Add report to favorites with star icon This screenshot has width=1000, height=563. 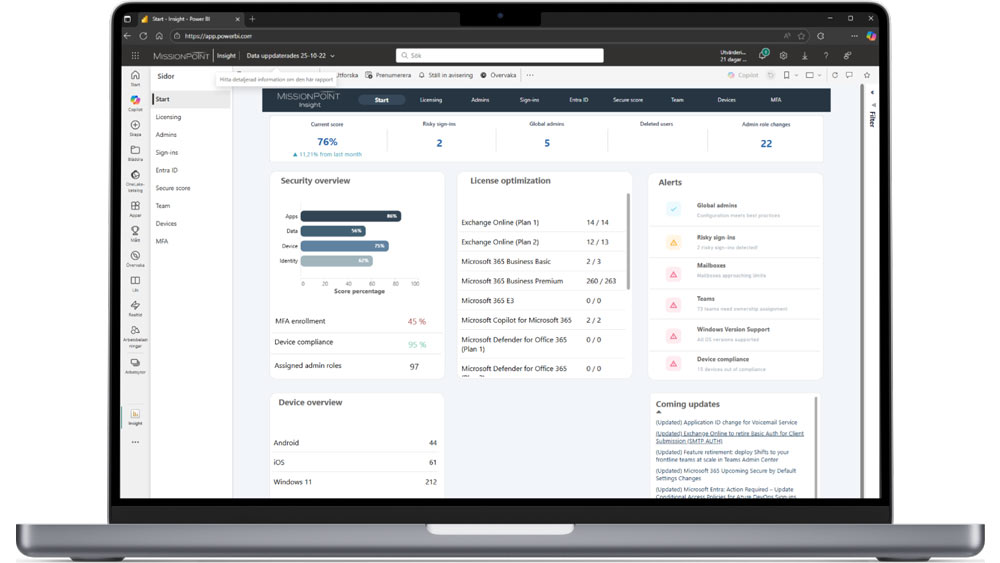(866, 75)
